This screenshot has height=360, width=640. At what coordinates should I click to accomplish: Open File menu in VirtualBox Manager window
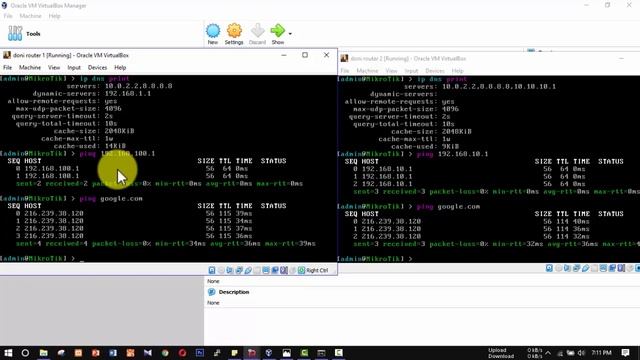click(8, 16)
